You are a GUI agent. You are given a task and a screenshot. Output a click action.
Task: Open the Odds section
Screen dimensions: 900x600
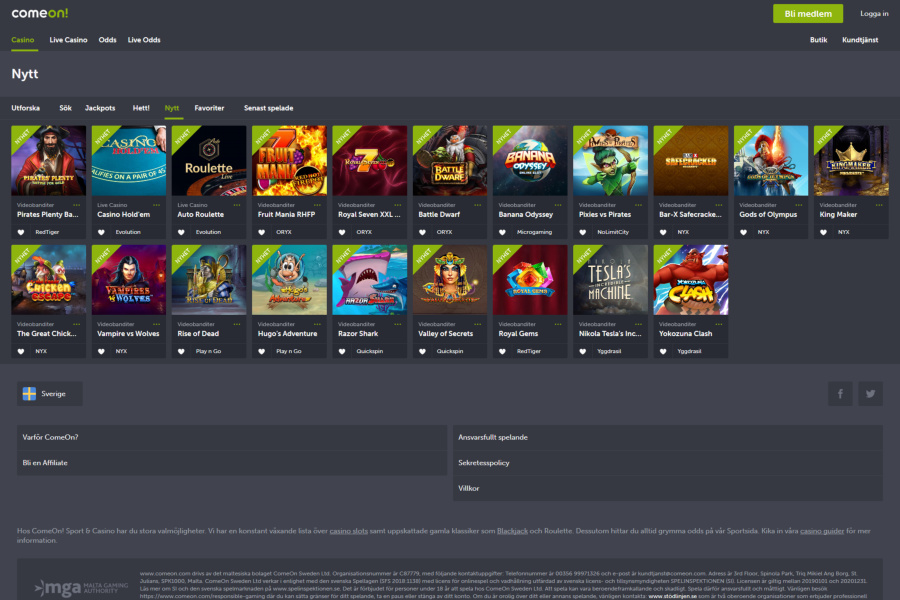(107, 40)
